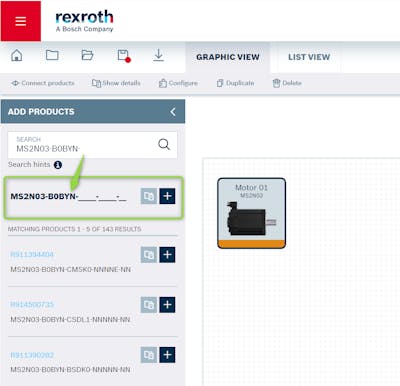Image resolution: width=400 pixels, height=386 pixels.
Task: Show details for MS2N03-B0BYN-CMSK0-NNNNE-NN
Action: click(149, 255)
